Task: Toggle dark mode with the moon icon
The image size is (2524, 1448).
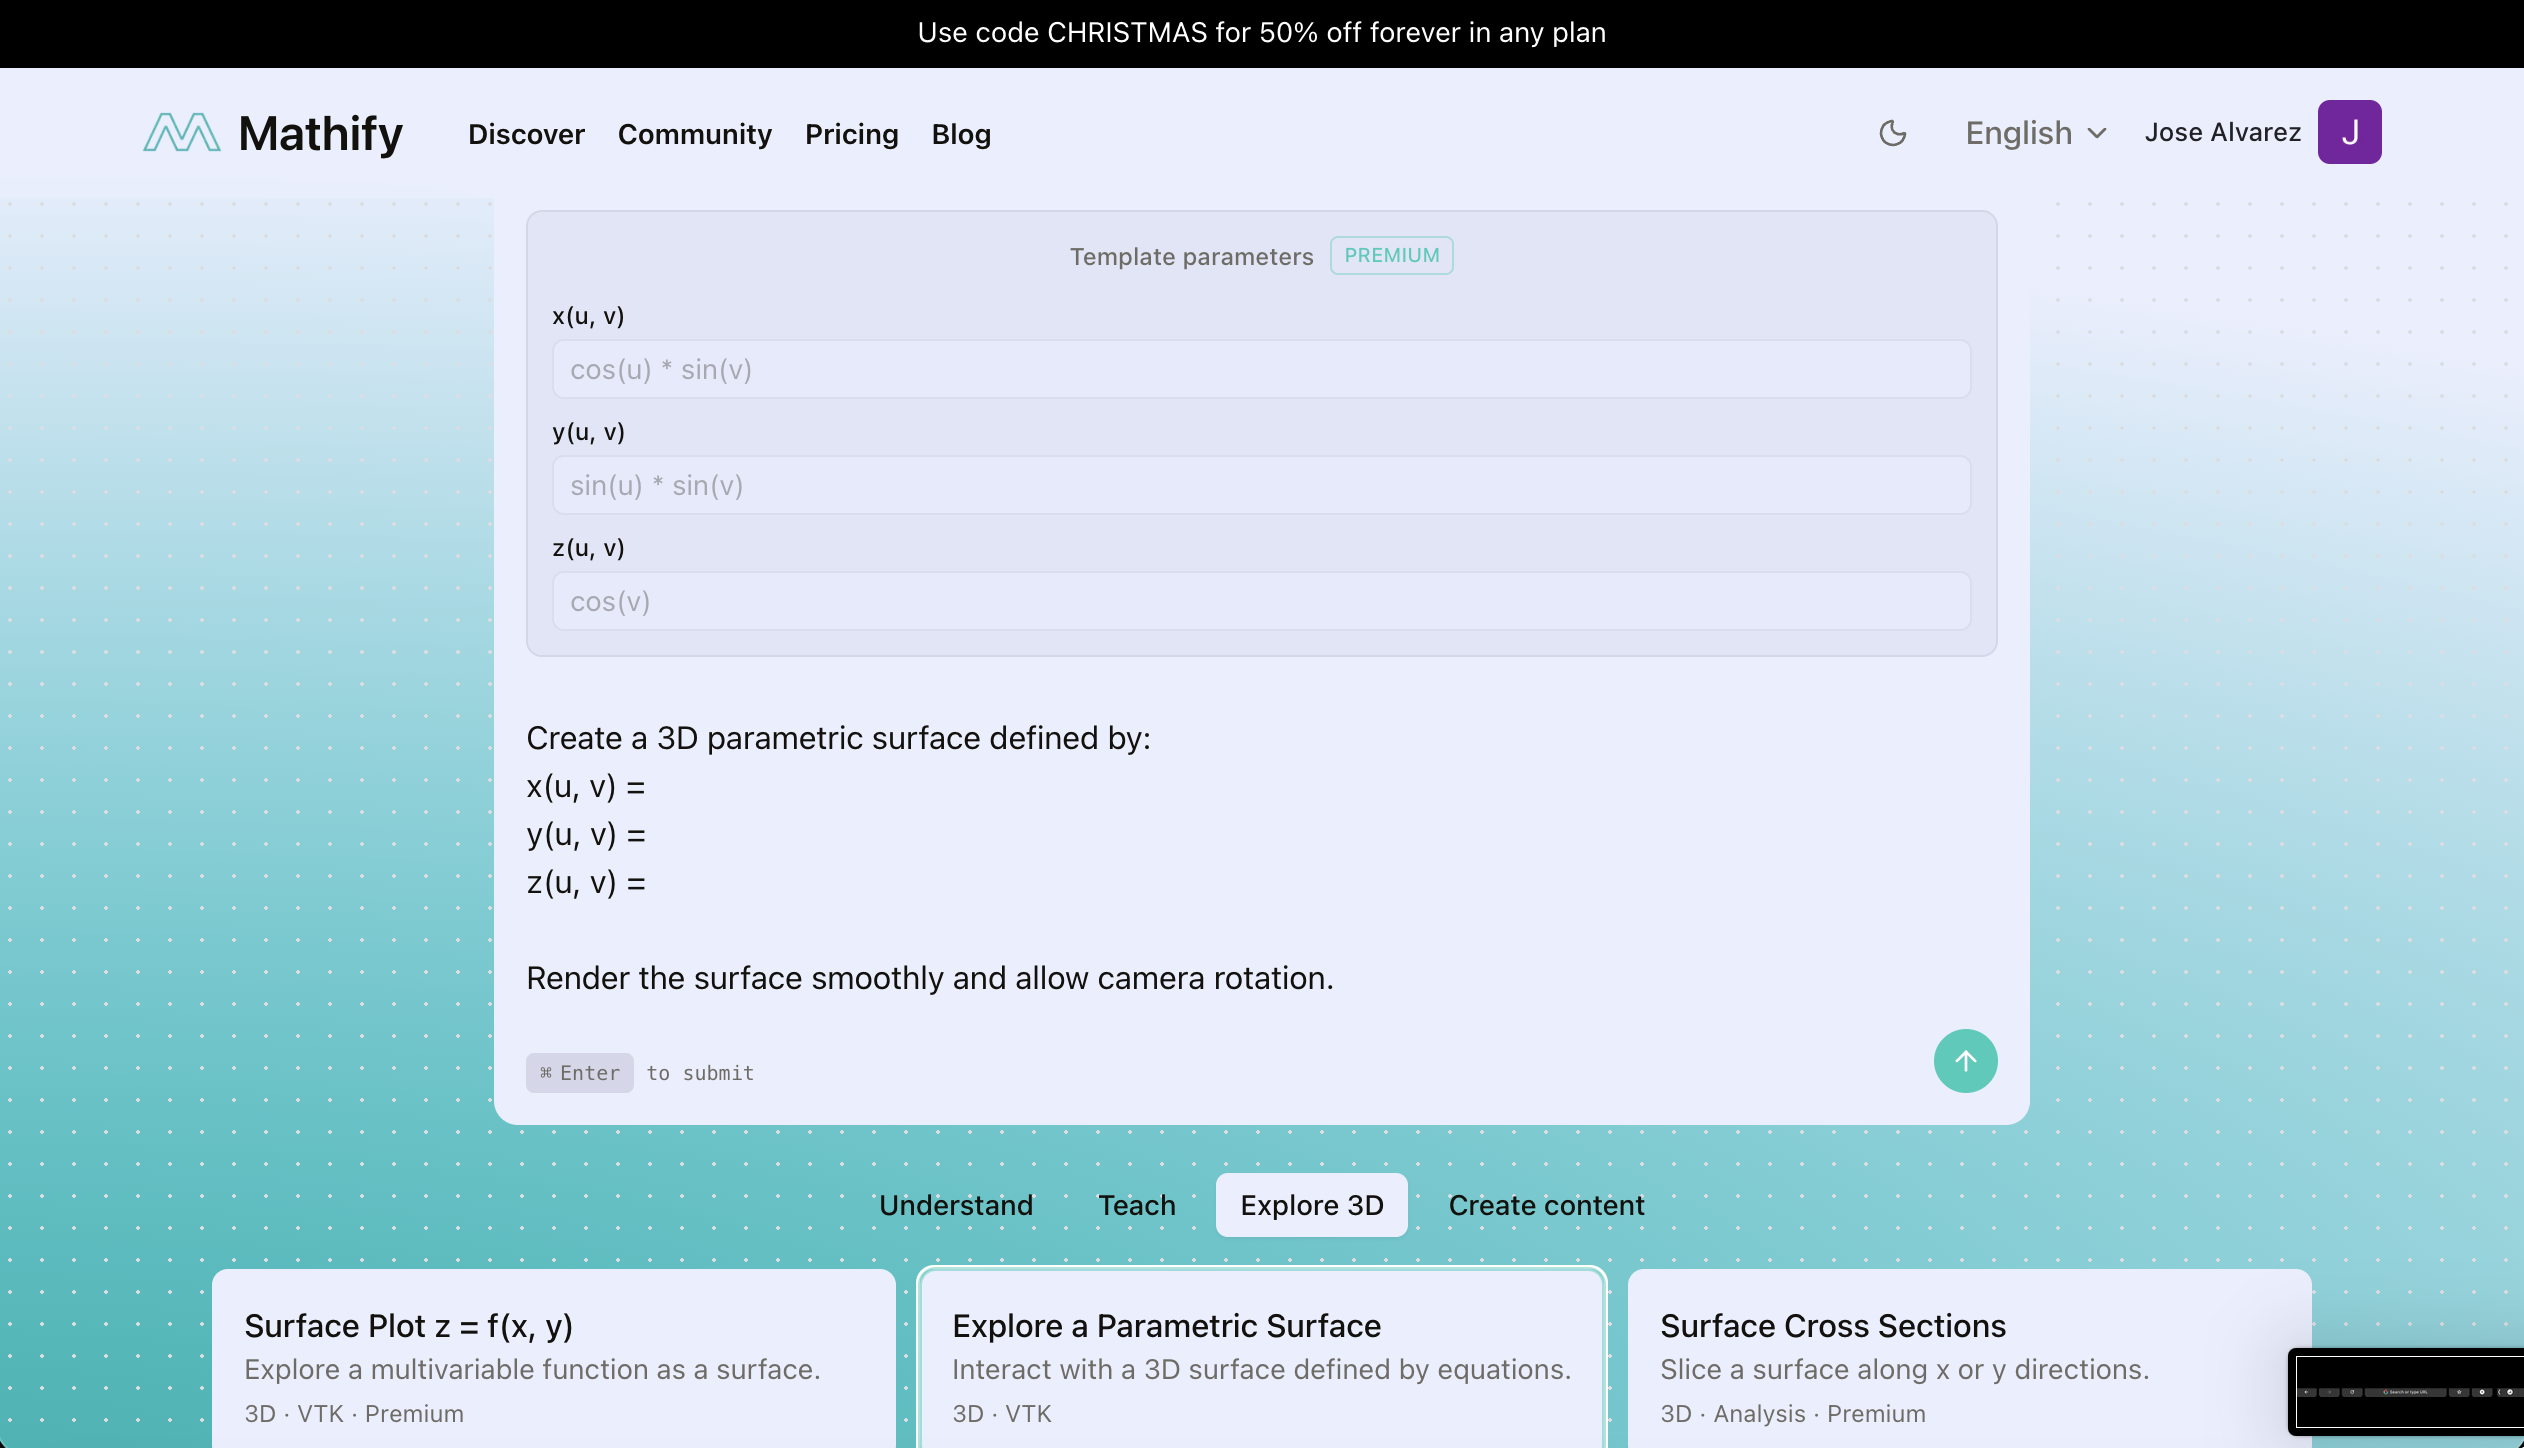Action: (1892, 133)
